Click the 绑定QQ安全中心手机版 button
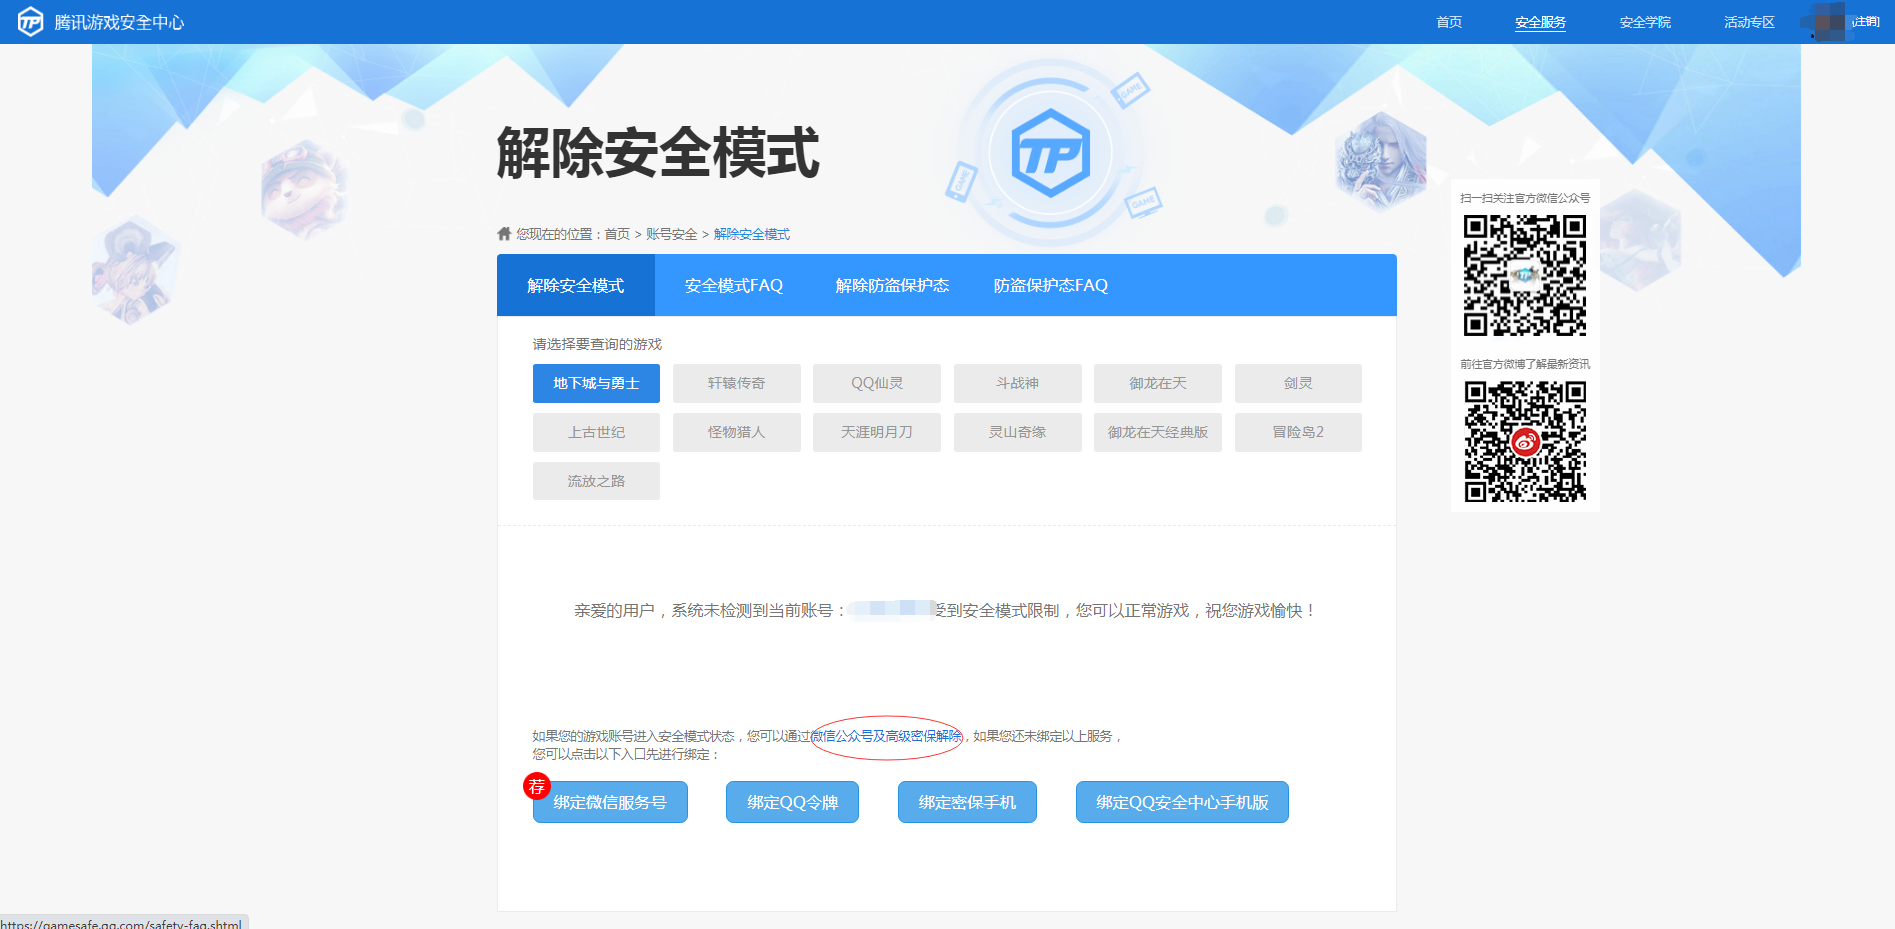1895x929 pixels. [1182, 802]
